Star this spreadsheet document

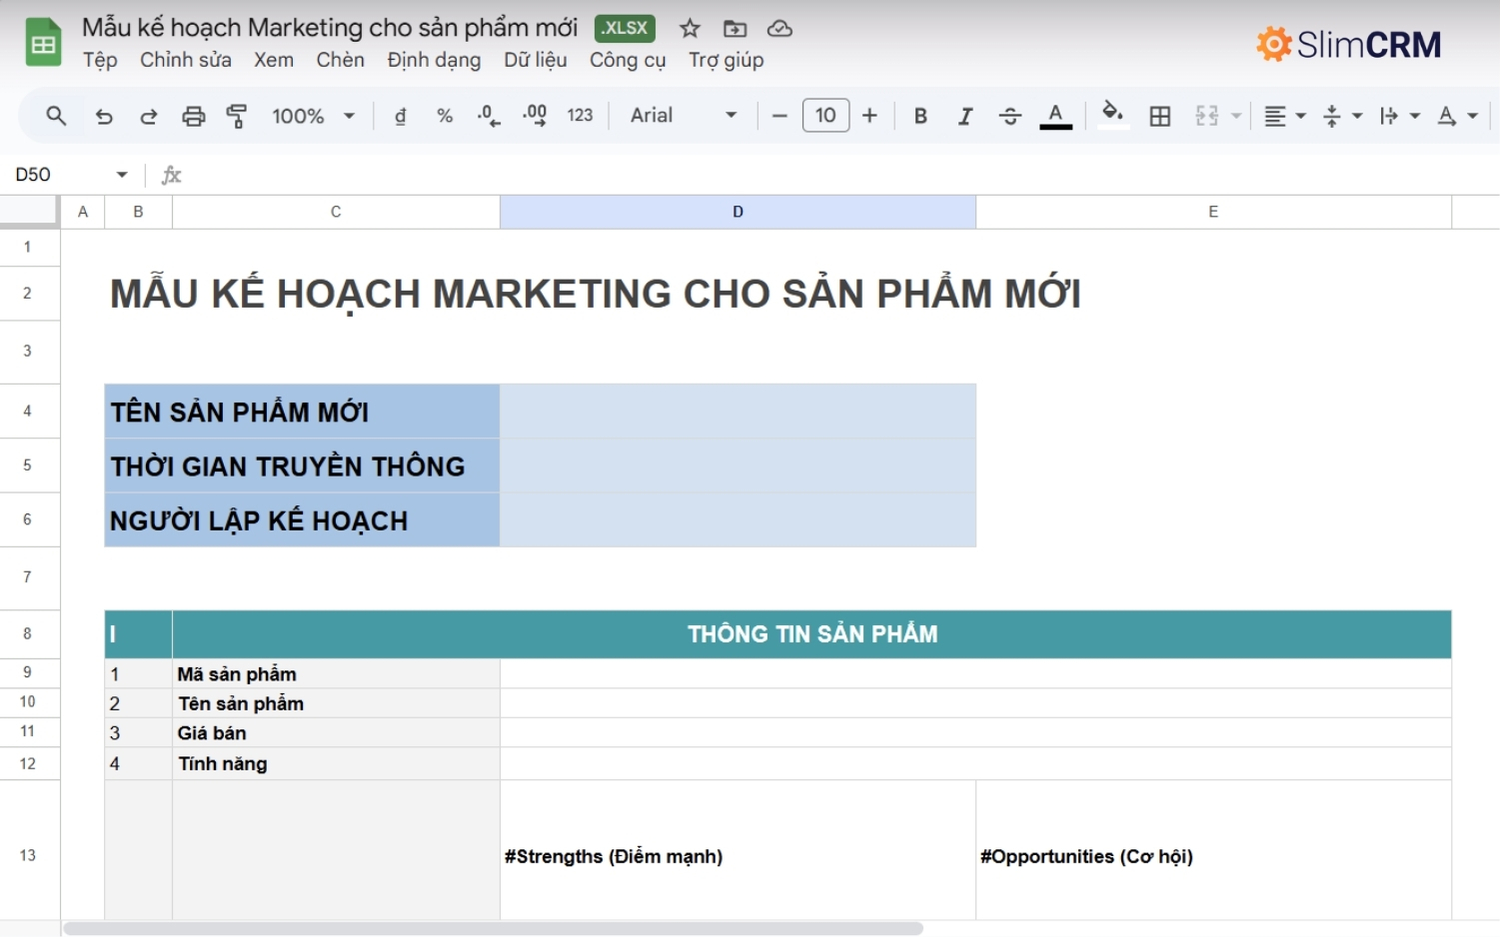click(x=690, y=29)
